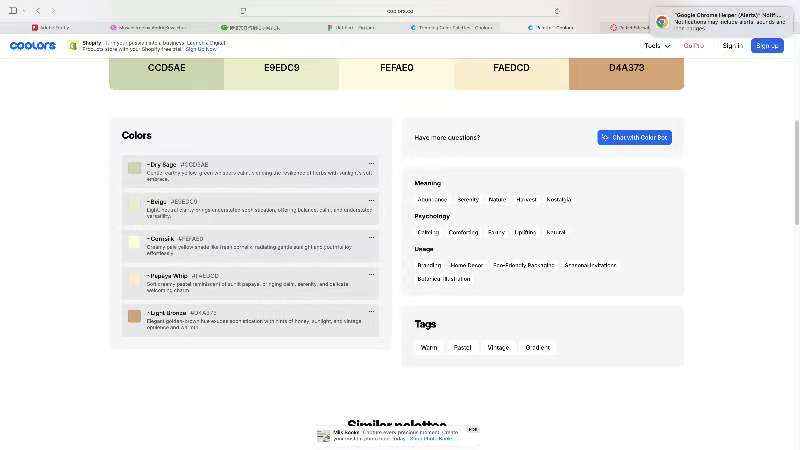
Task: Click the CCD5AE palette color swatch
Action: tap(166, 68)
